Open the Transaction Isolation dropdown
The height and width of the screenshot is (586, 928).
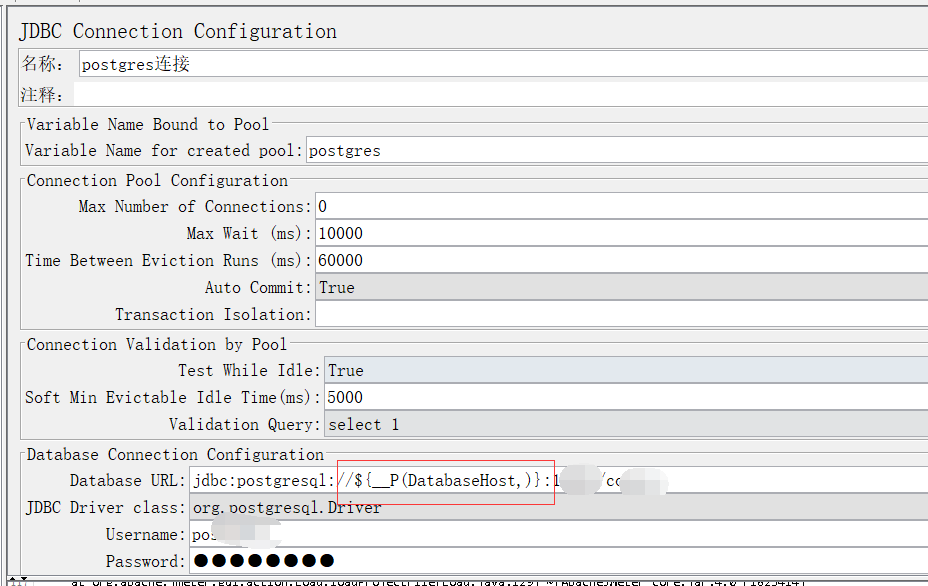click(x=621, y=314)
